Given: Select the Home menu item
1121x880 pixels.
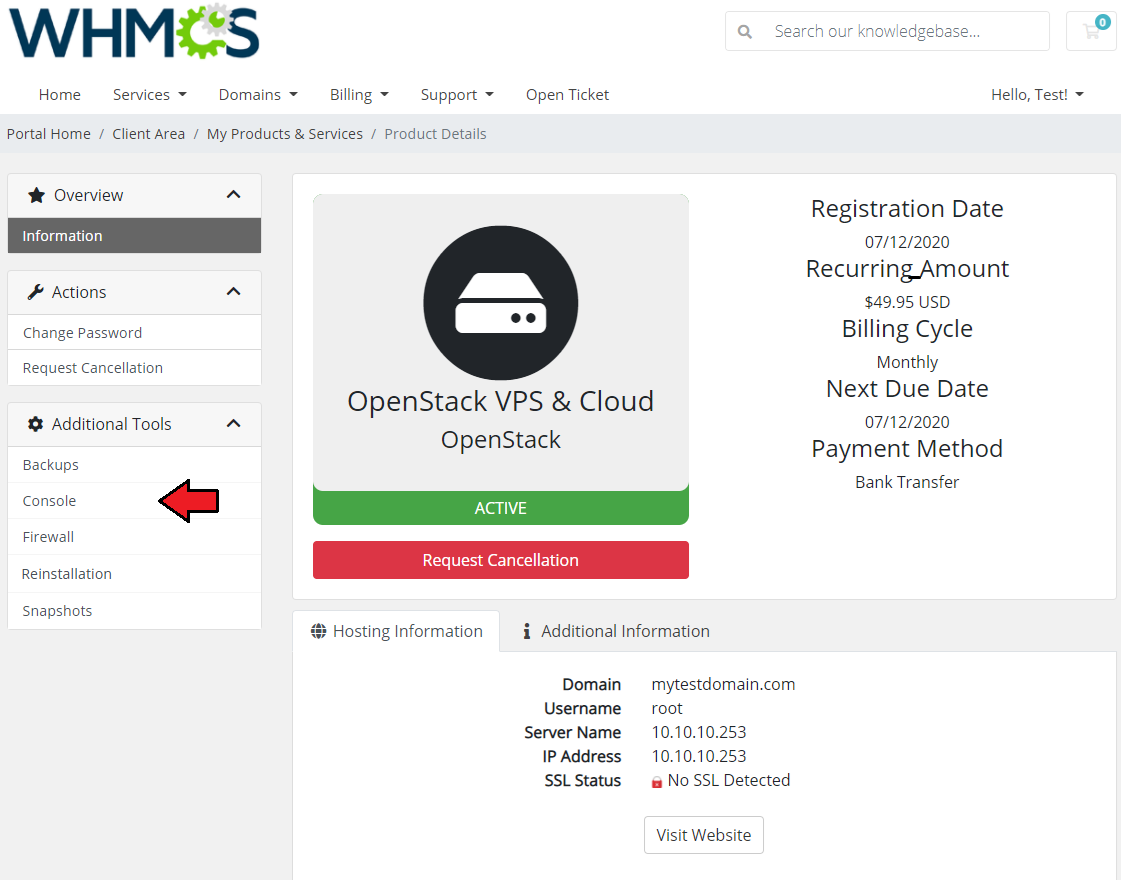Looking at the screenshot, I should (59, 94).
